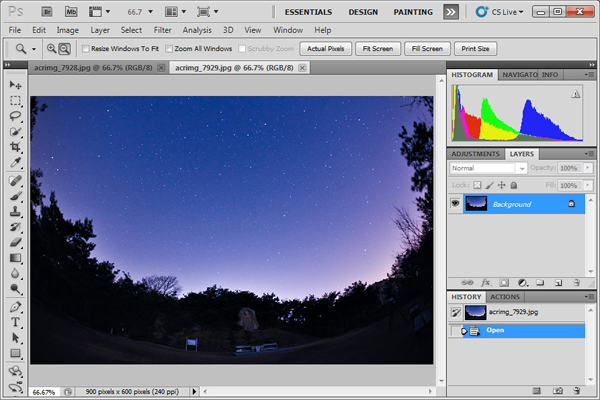Select the Blur tool
Screen dimensions: 600x400
[15, 273]
